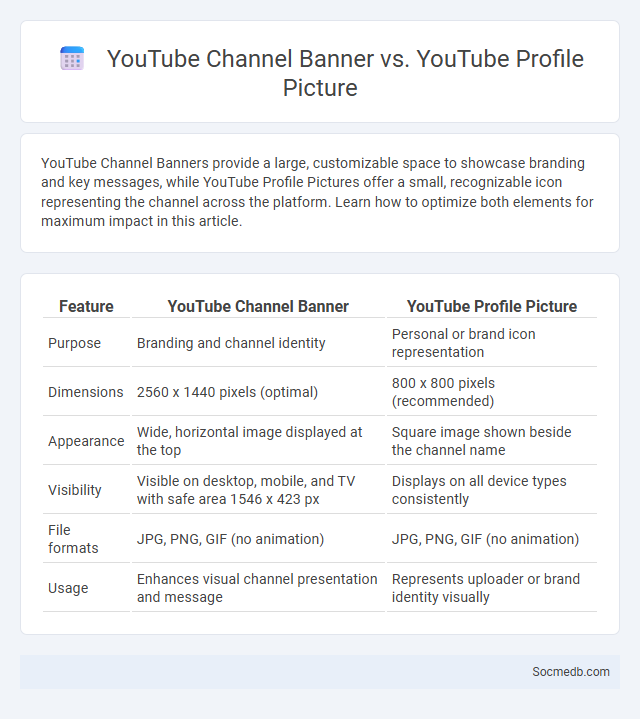
Task: Click the banner column 'JPG, PNG, GIF (no animation)' cell
Action: click(x=258, y=539)
